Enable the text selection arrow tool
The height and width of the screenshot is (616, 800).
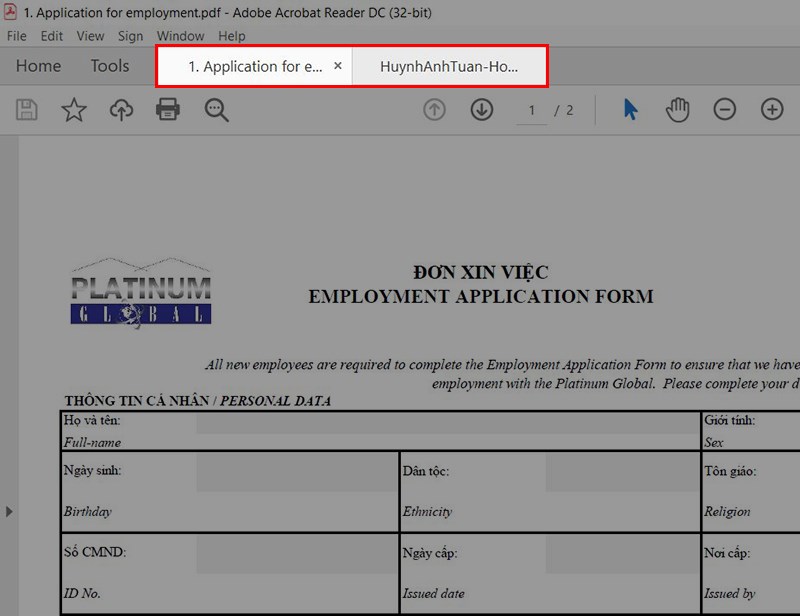(x=630, y=110)
